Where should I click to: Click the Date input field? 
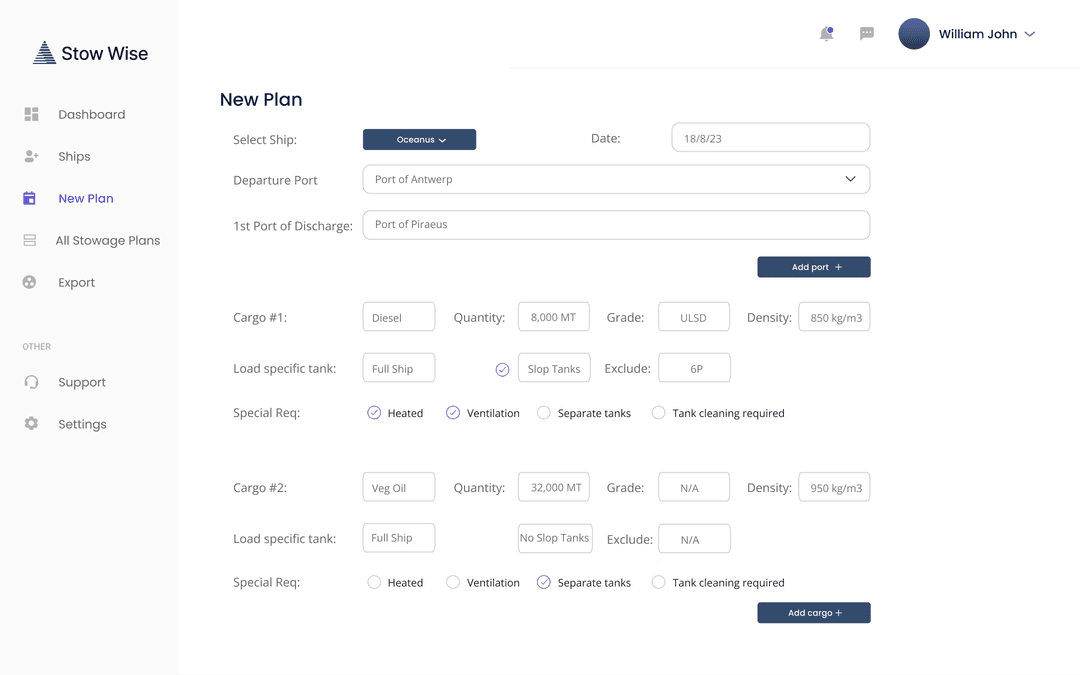[x=770, y=137]
